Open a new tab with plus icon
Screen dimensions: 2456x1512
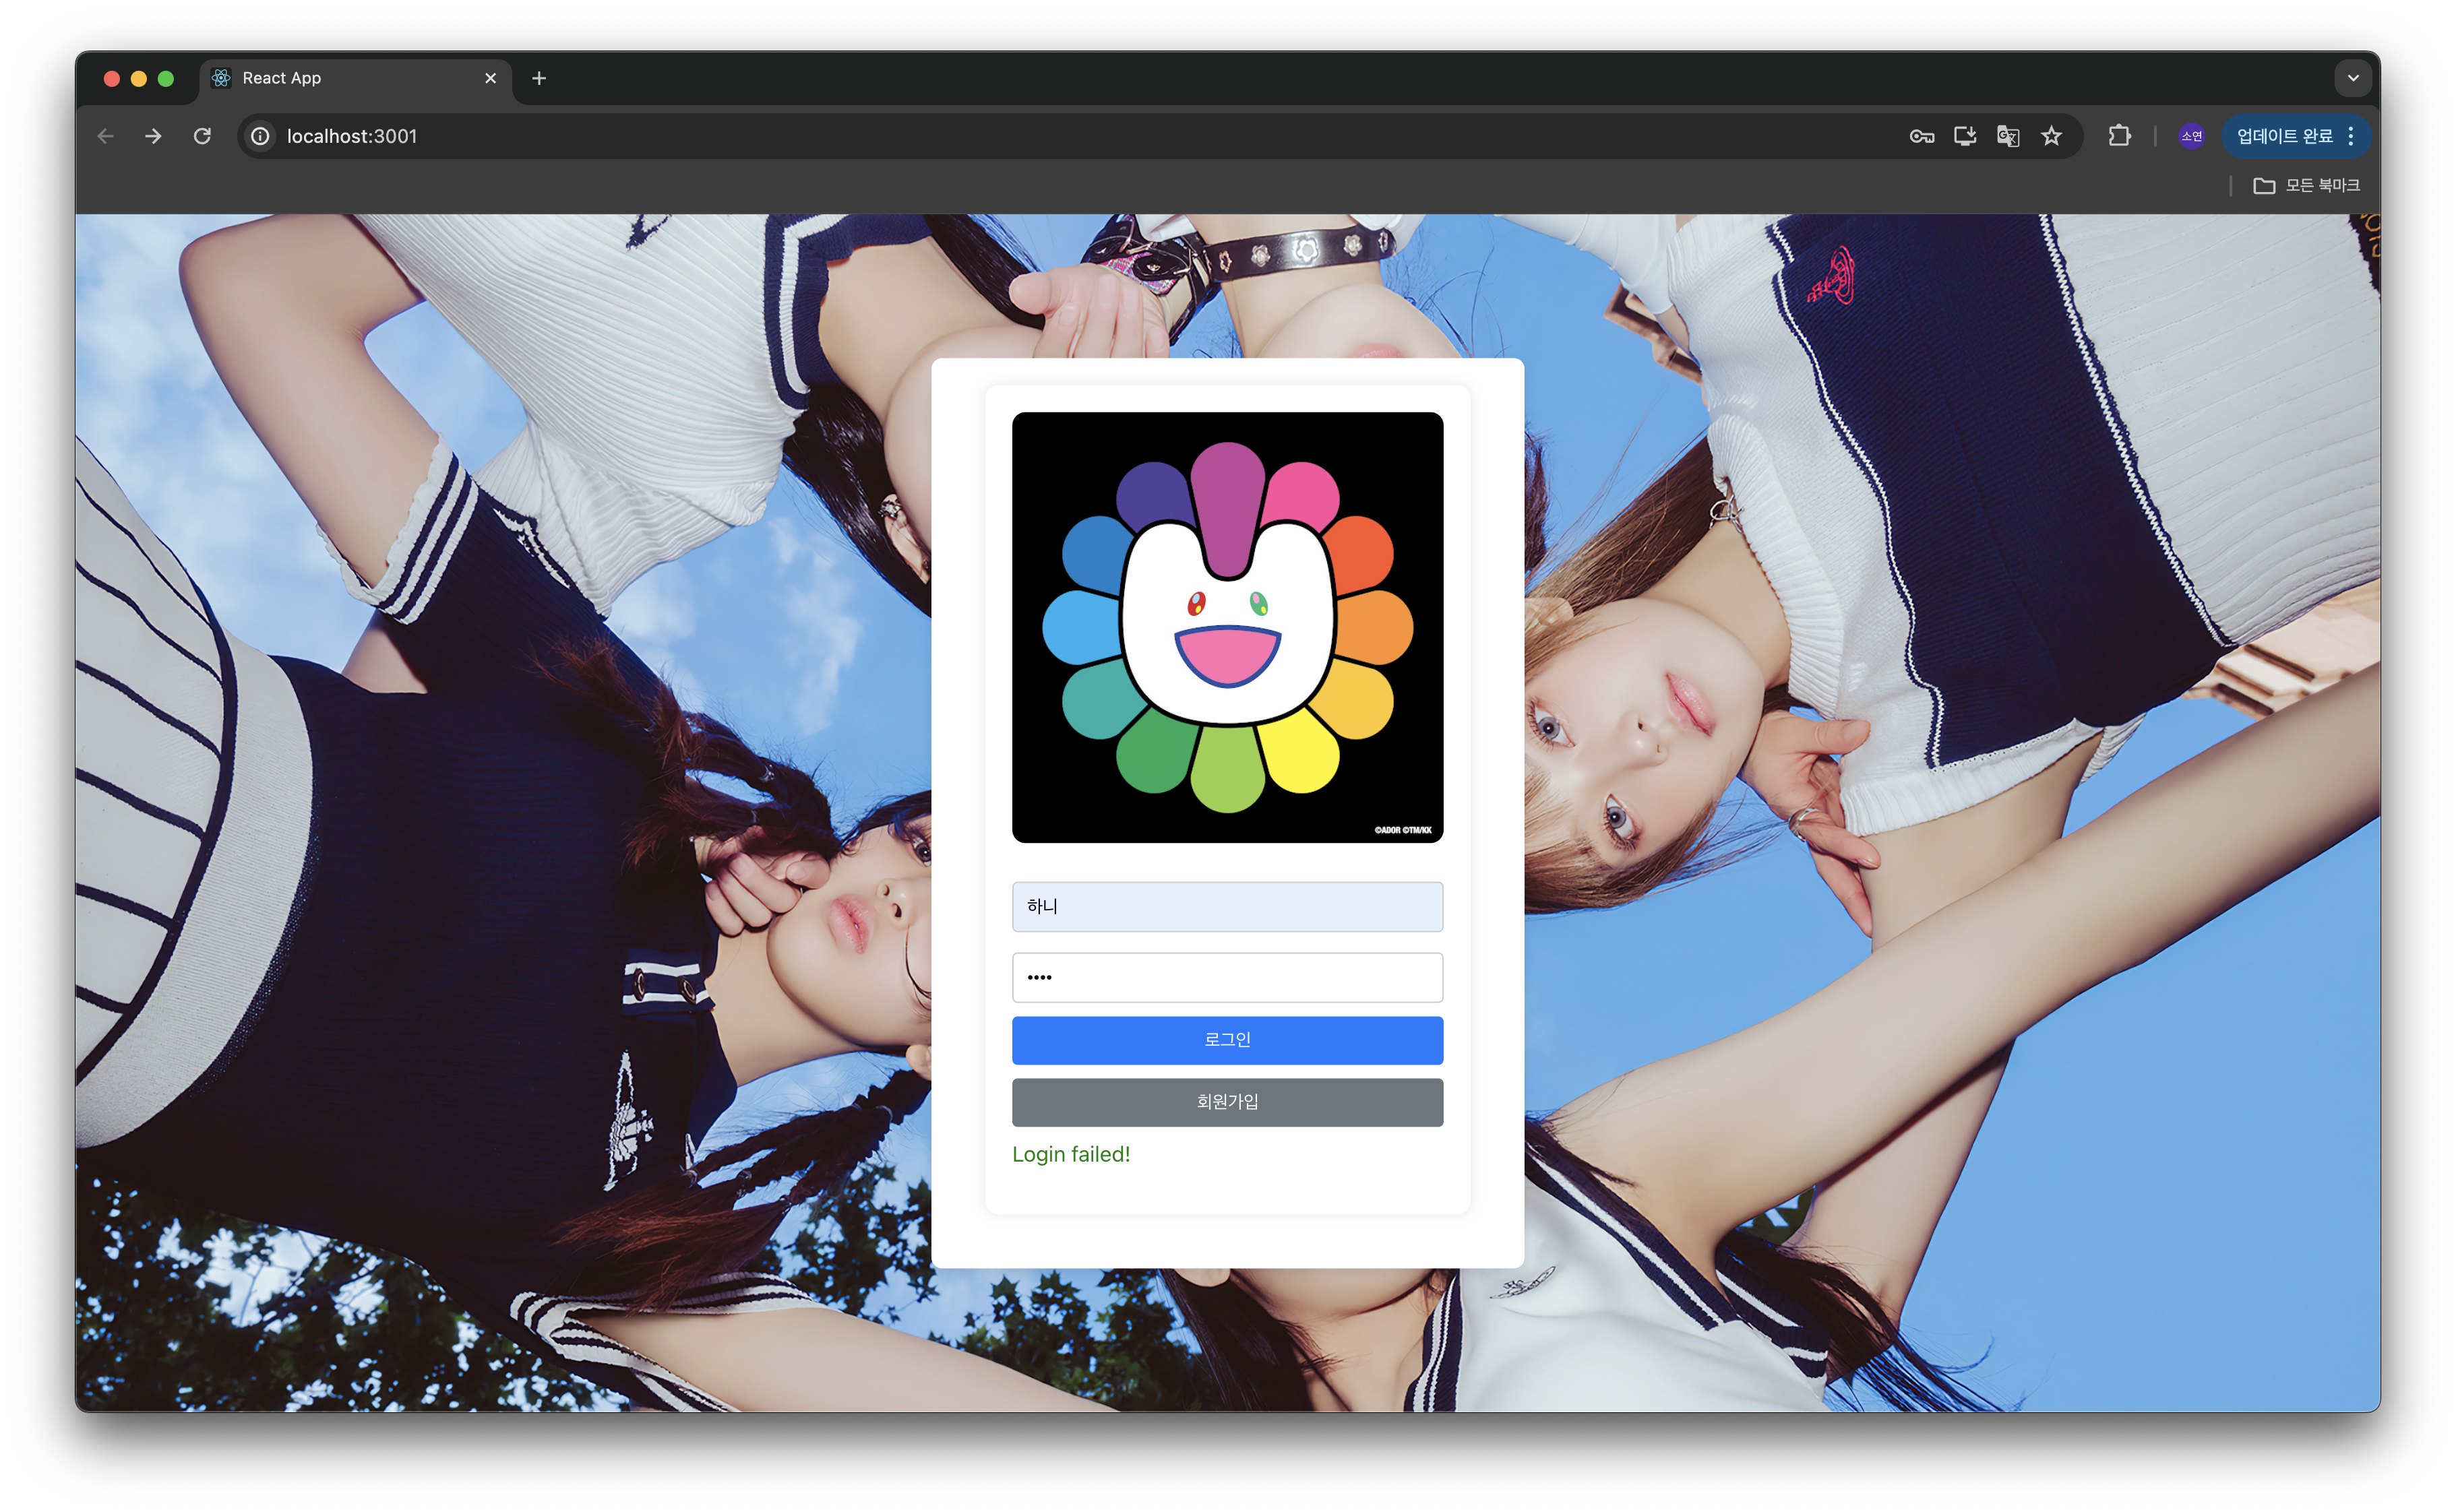click(x=539, y=78)
